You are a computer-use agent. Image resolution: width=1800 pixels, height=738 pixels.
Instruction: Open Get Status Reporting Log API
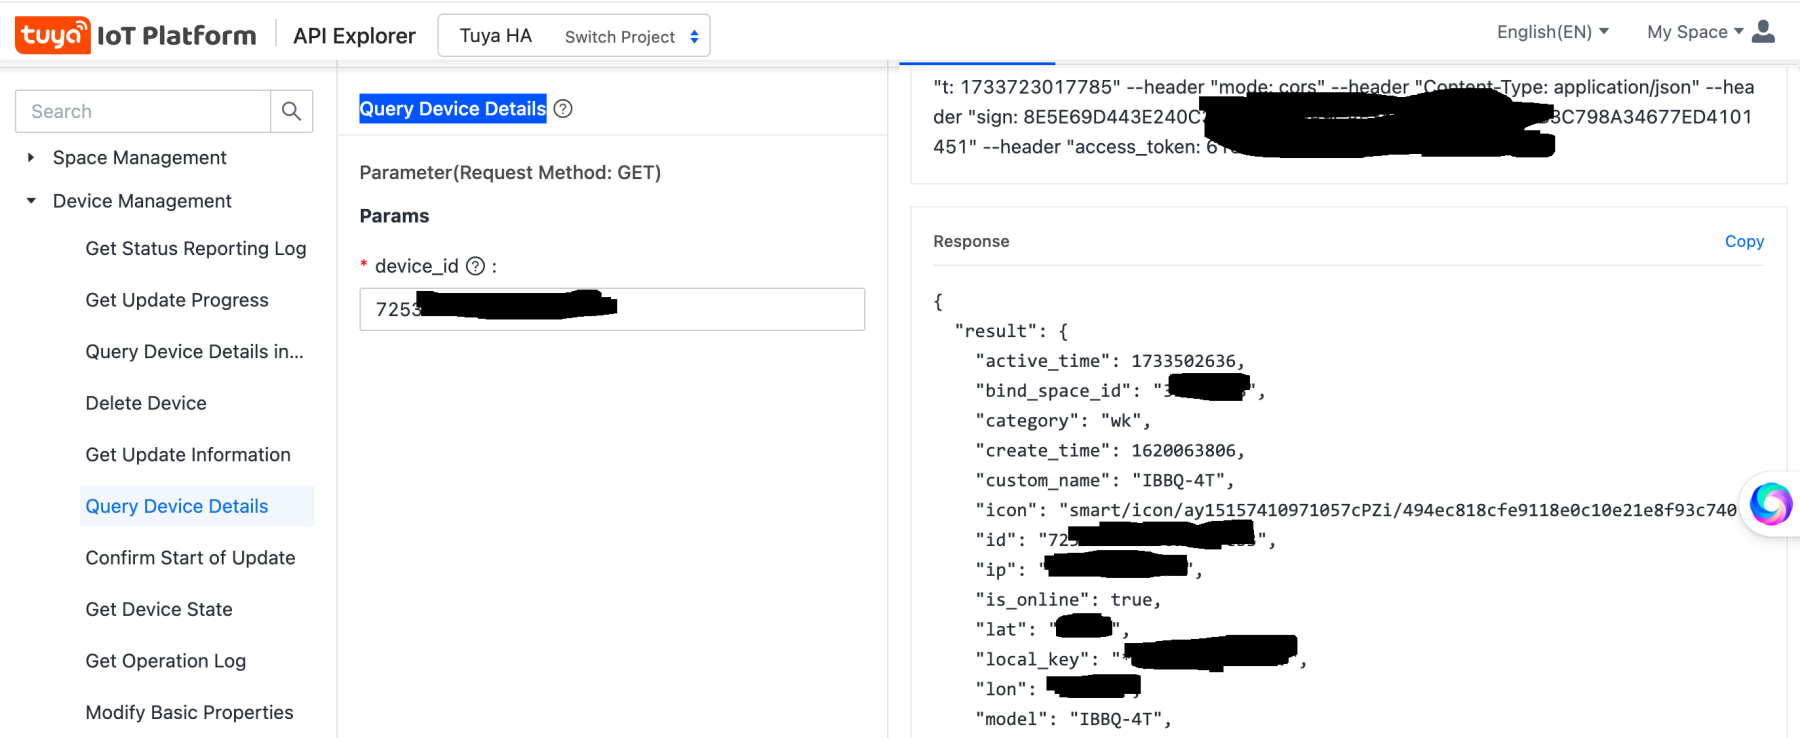196,248
